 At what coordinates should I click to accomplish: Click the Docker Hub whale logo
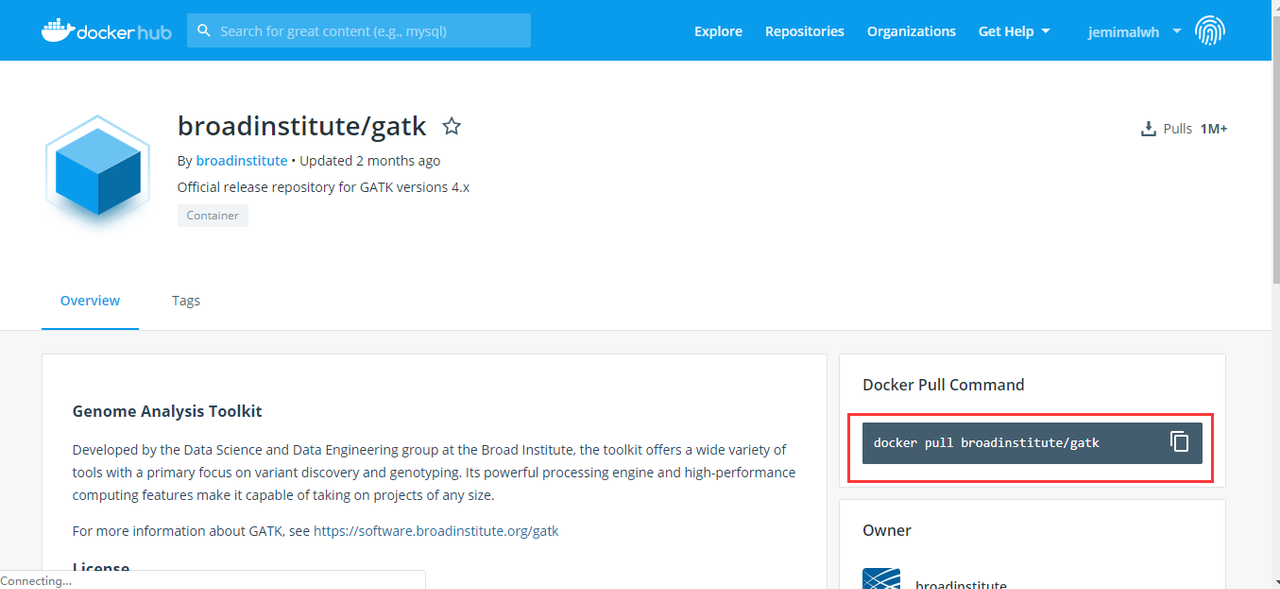tap(106, 31)
